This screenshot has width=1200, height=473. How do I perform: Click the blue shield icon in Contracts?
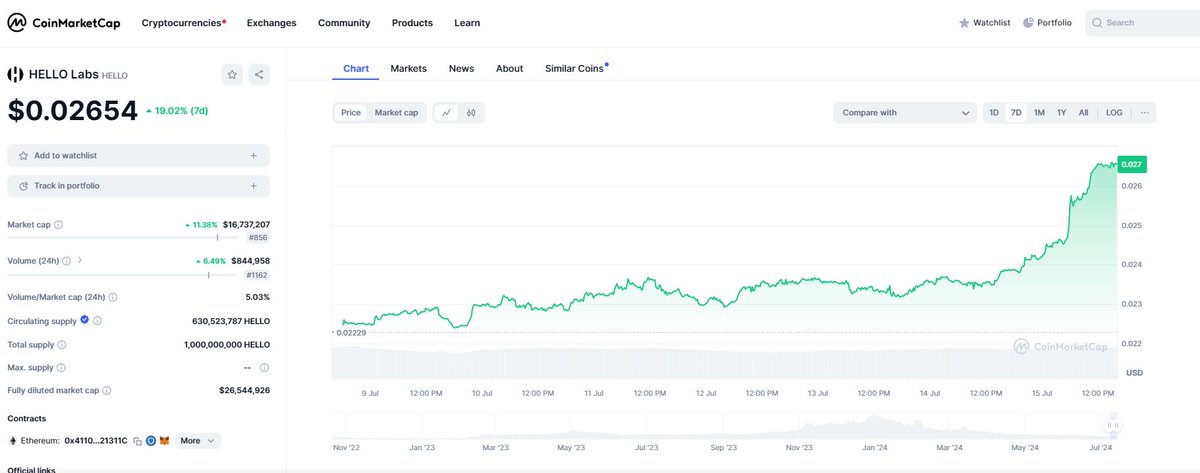151,441
